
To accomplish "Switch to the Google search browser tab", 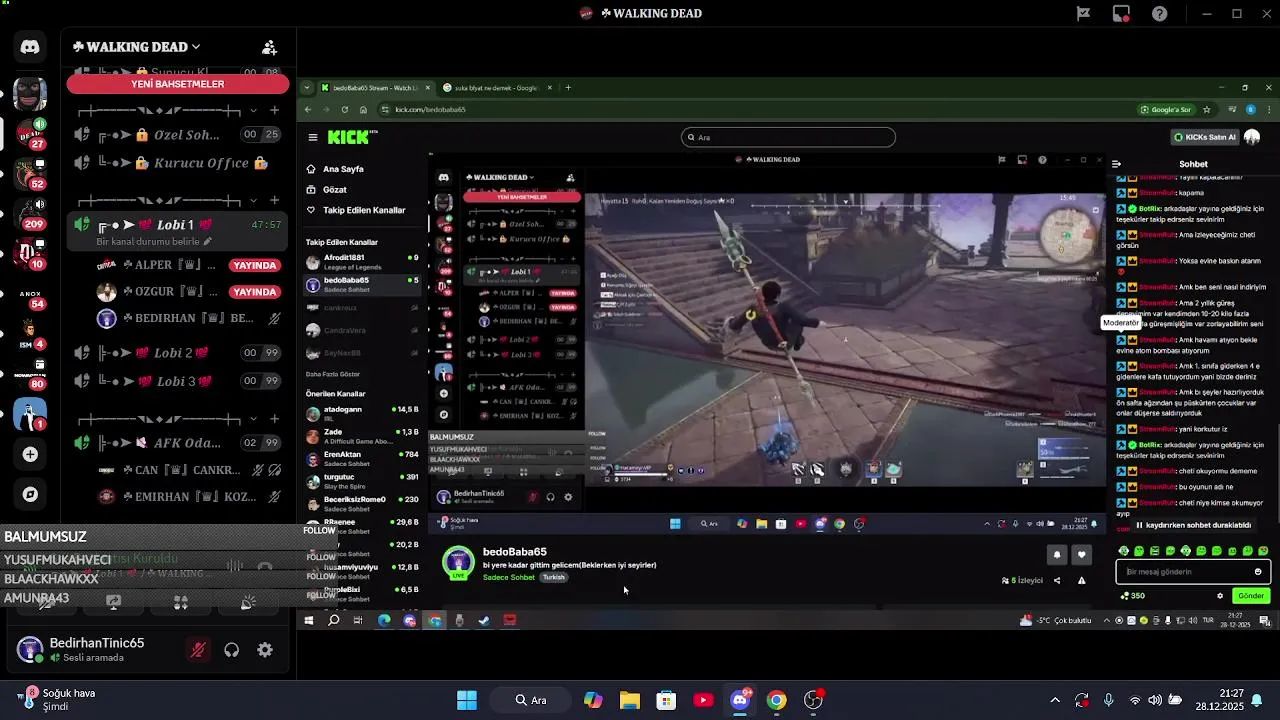I will coord(496,88).
